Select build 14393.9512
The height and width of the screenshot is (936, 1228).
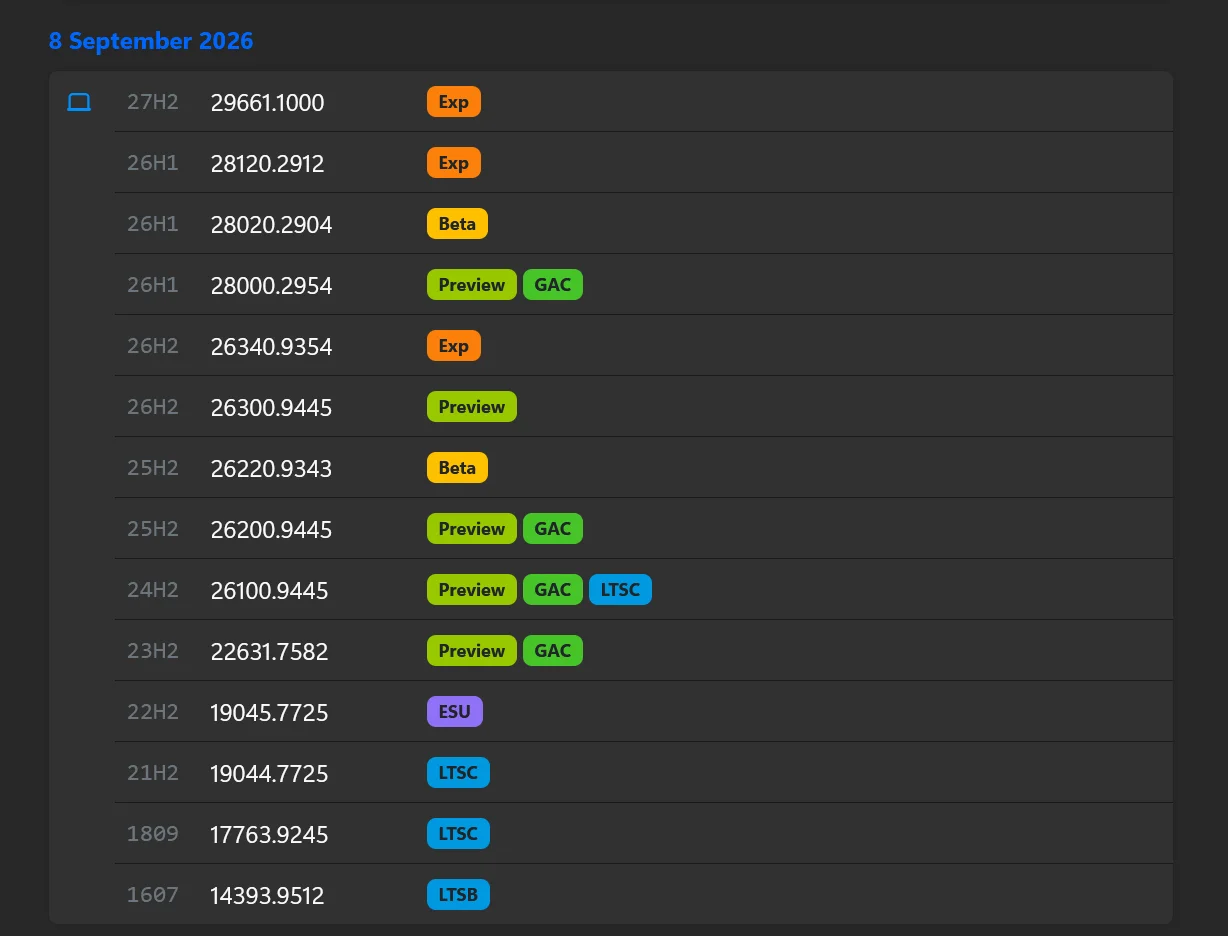pyautogui.click(x=267, y=895)
